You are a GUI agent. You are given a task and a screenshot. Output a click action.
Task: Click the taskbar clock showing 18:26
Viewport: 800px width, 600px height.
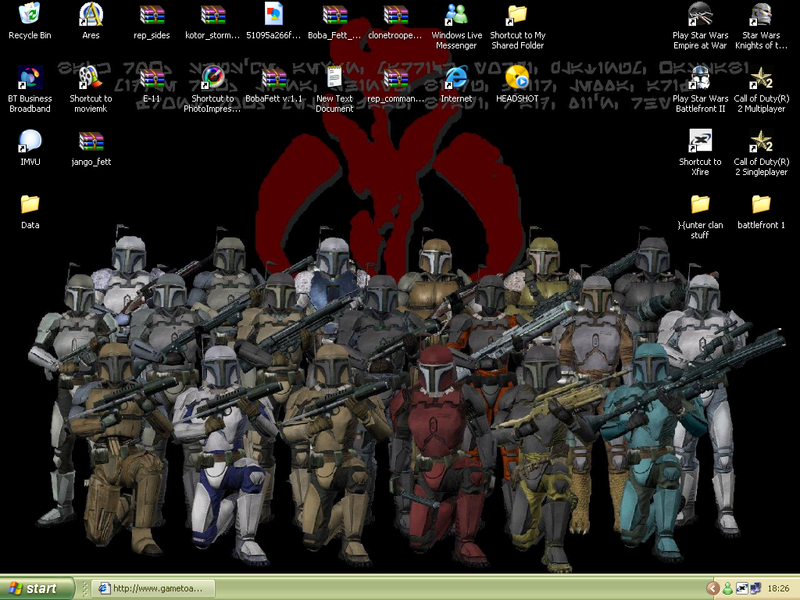778,589
